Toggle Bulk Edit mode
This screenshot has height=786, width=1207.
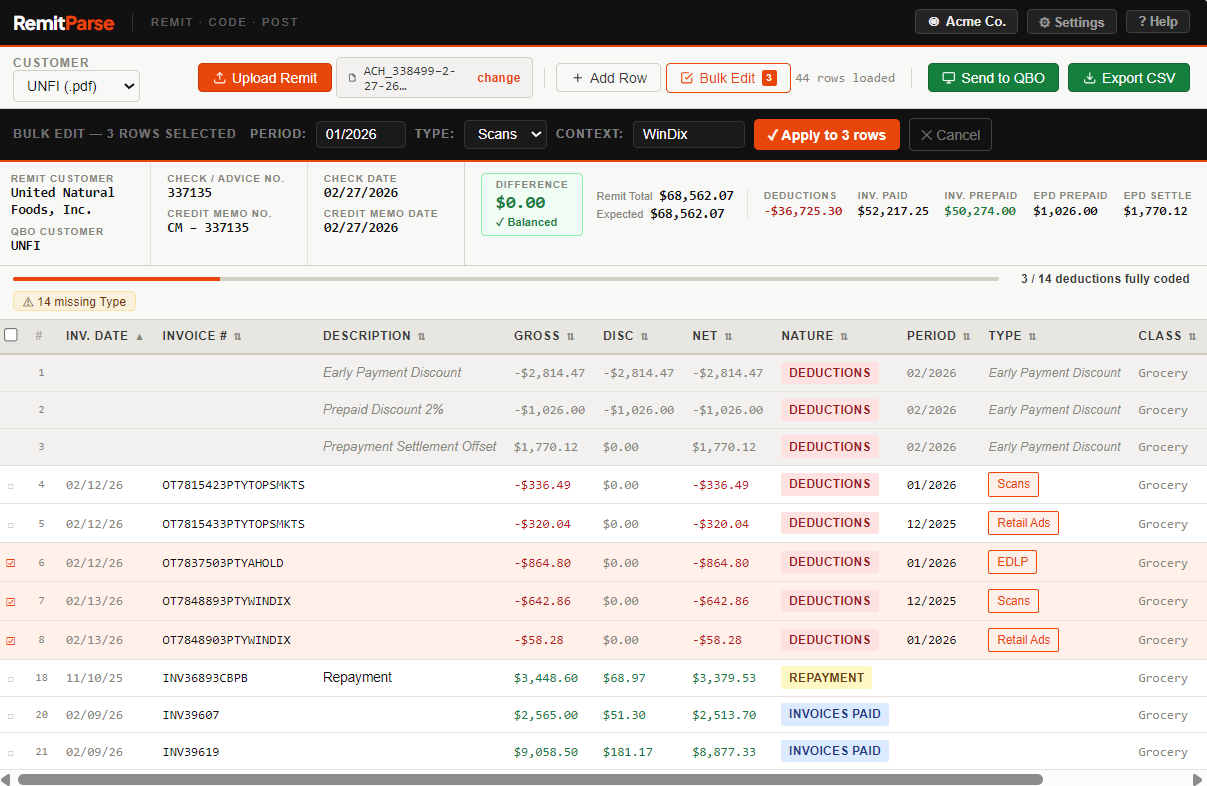pyautogui.click(x=728, y=78)
